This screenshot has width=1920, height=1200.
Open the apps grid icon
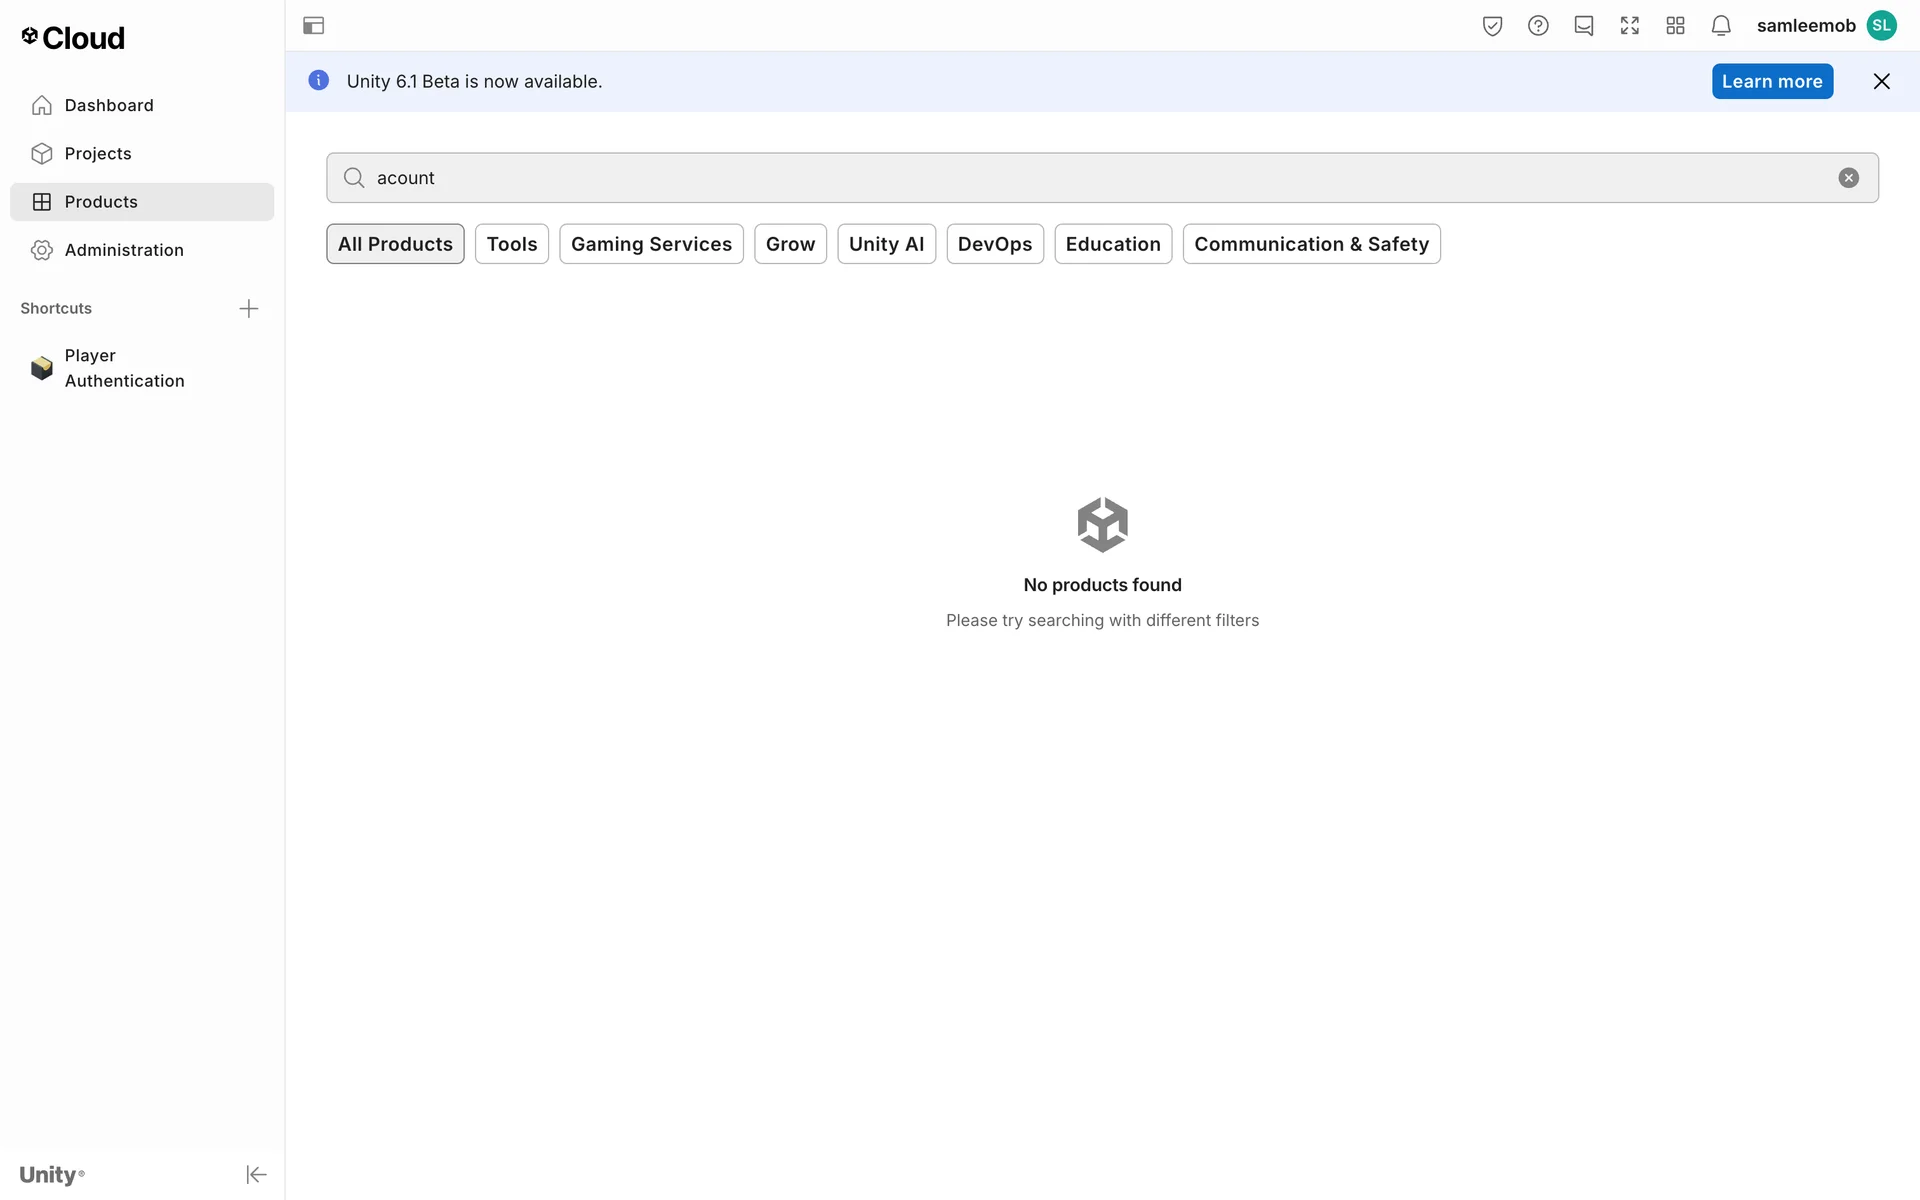[x=1676, y=26]
